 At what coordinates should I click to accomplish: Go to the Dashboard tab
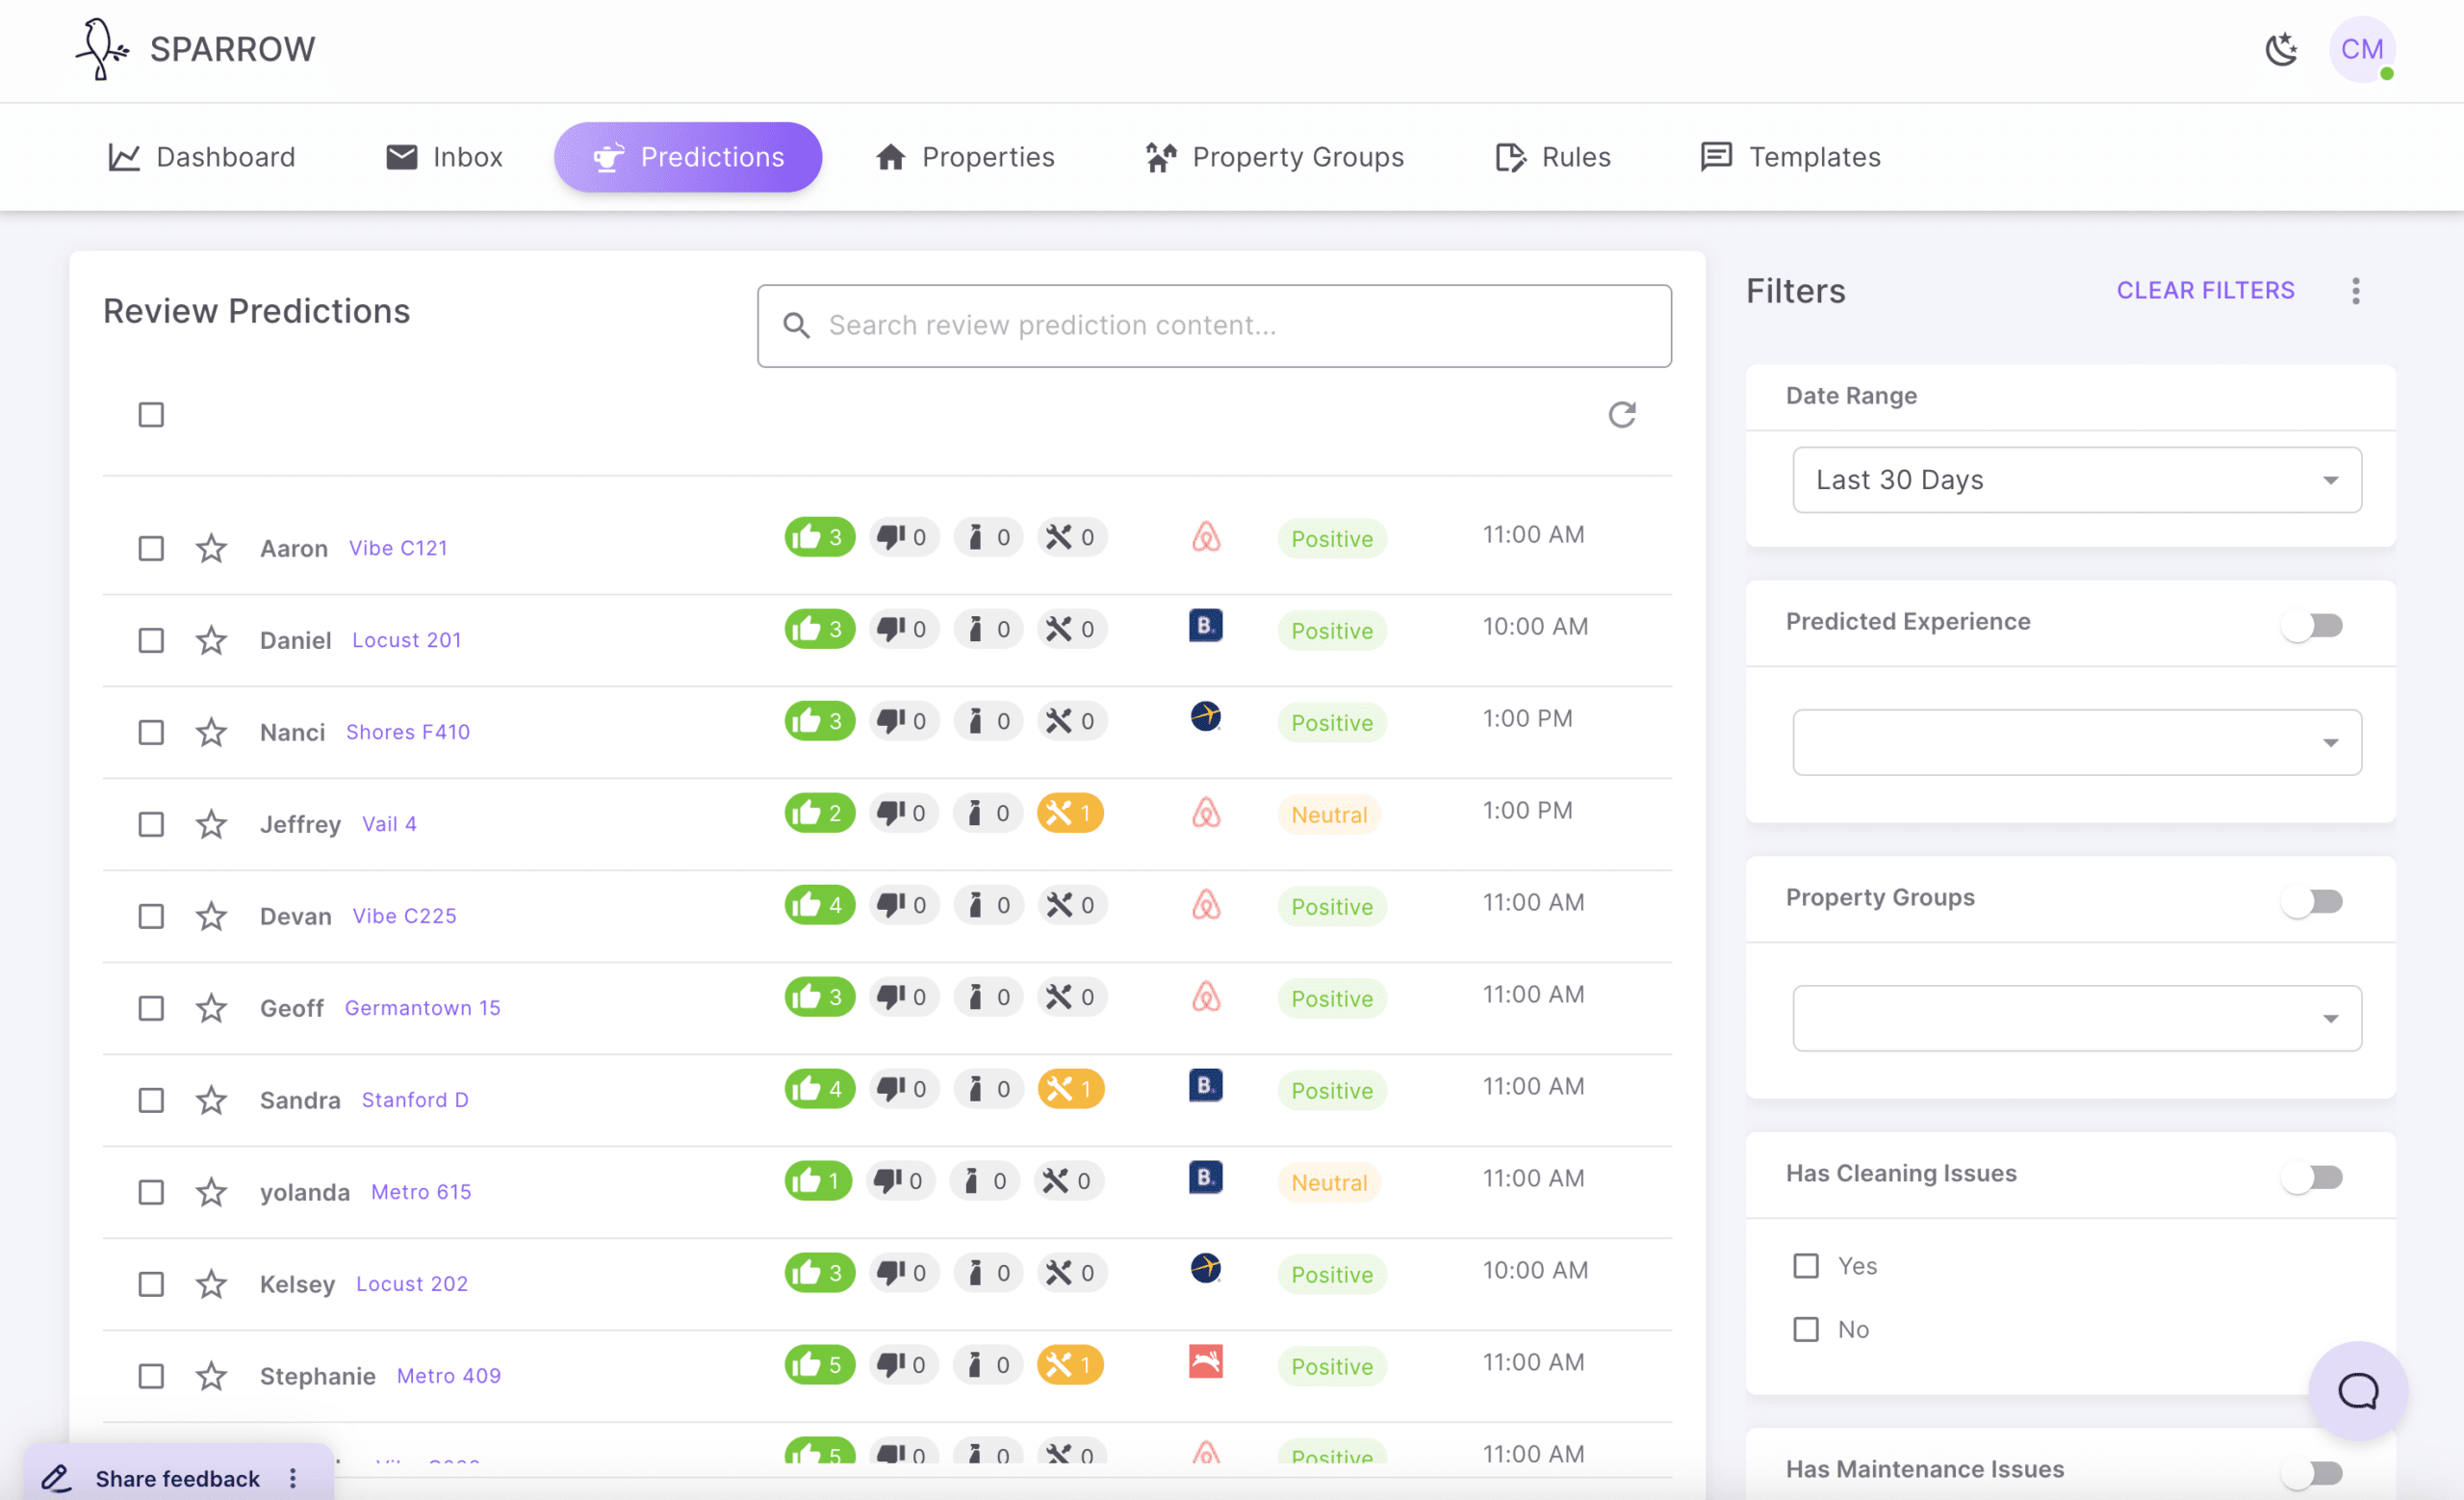tap(202, 157)
